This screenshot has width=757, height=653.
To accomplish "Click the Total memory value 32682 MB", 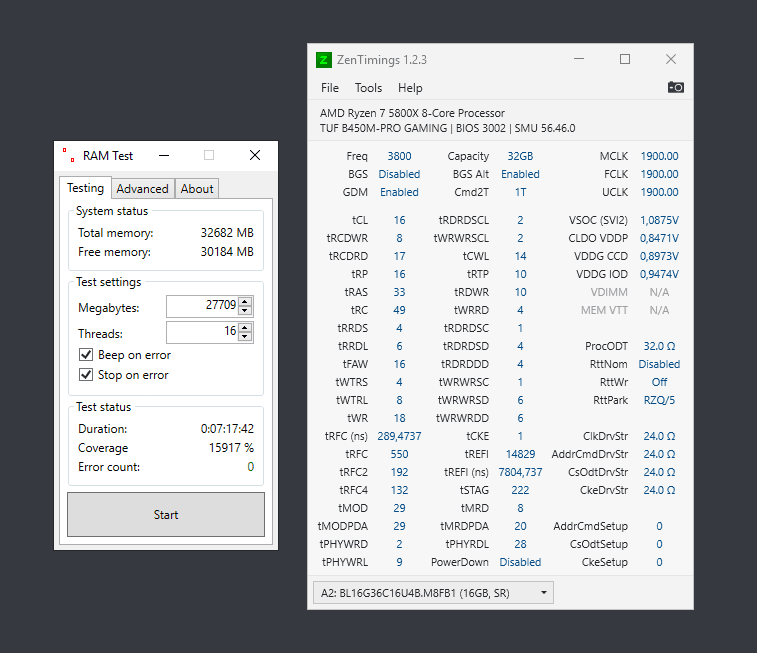I will [227, 233].
